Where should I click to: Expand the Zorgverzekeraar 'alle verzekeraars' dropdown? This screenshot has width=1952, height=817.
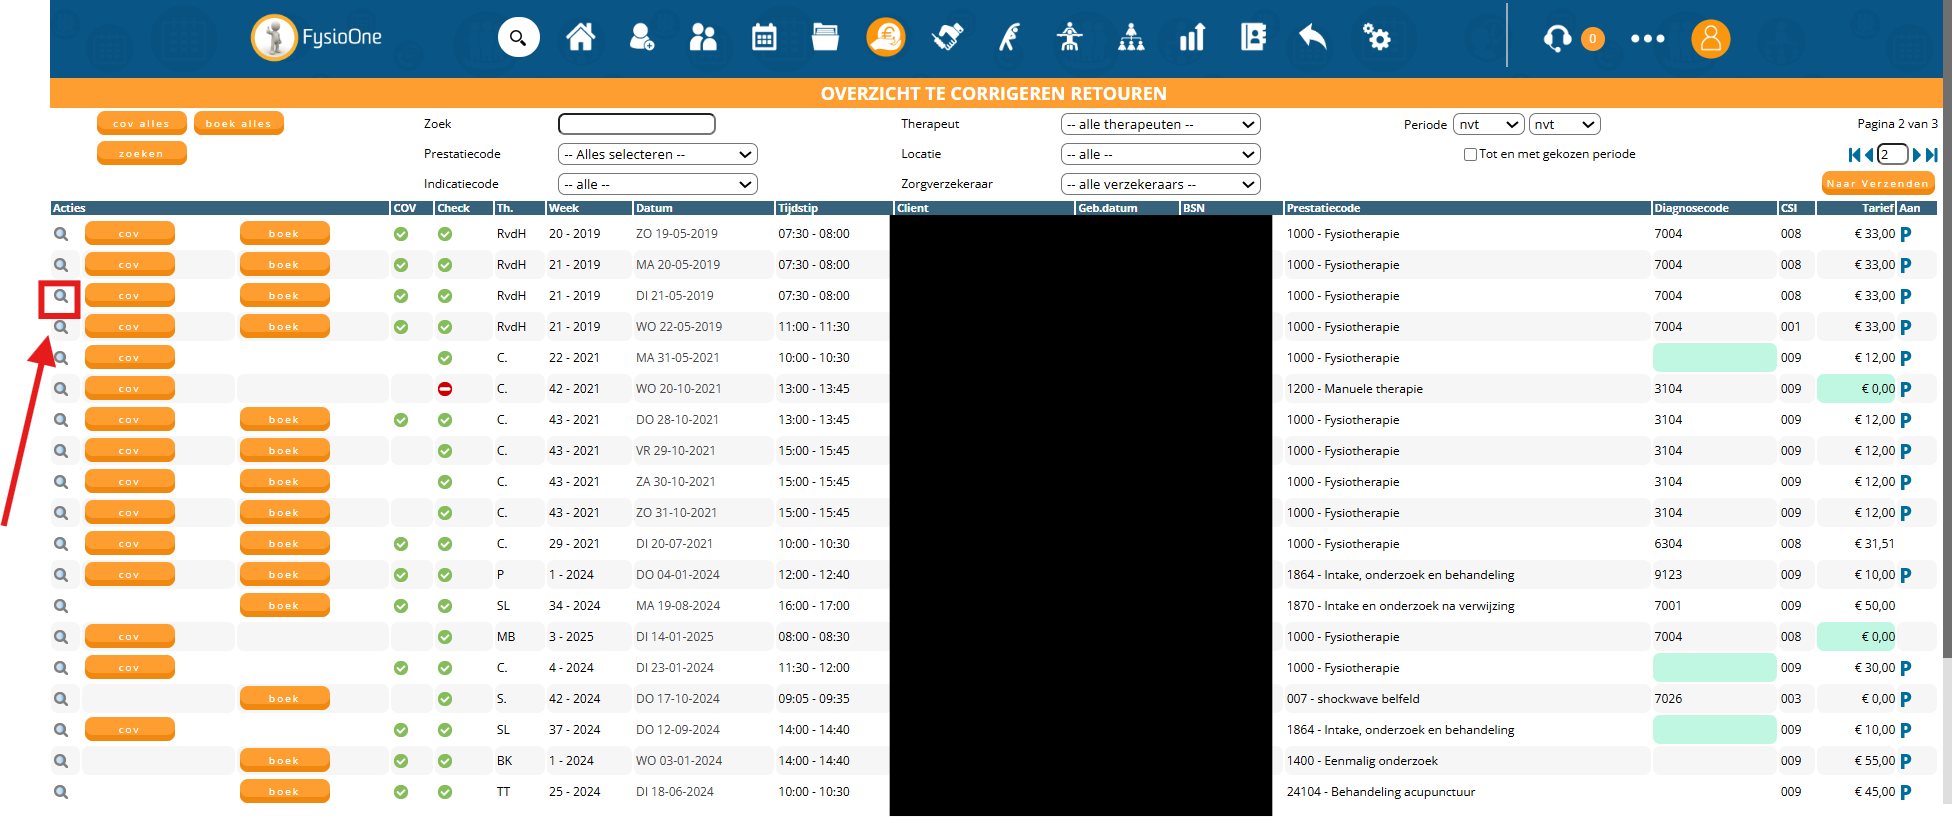pyautogui.click(x=1160, y=184)
